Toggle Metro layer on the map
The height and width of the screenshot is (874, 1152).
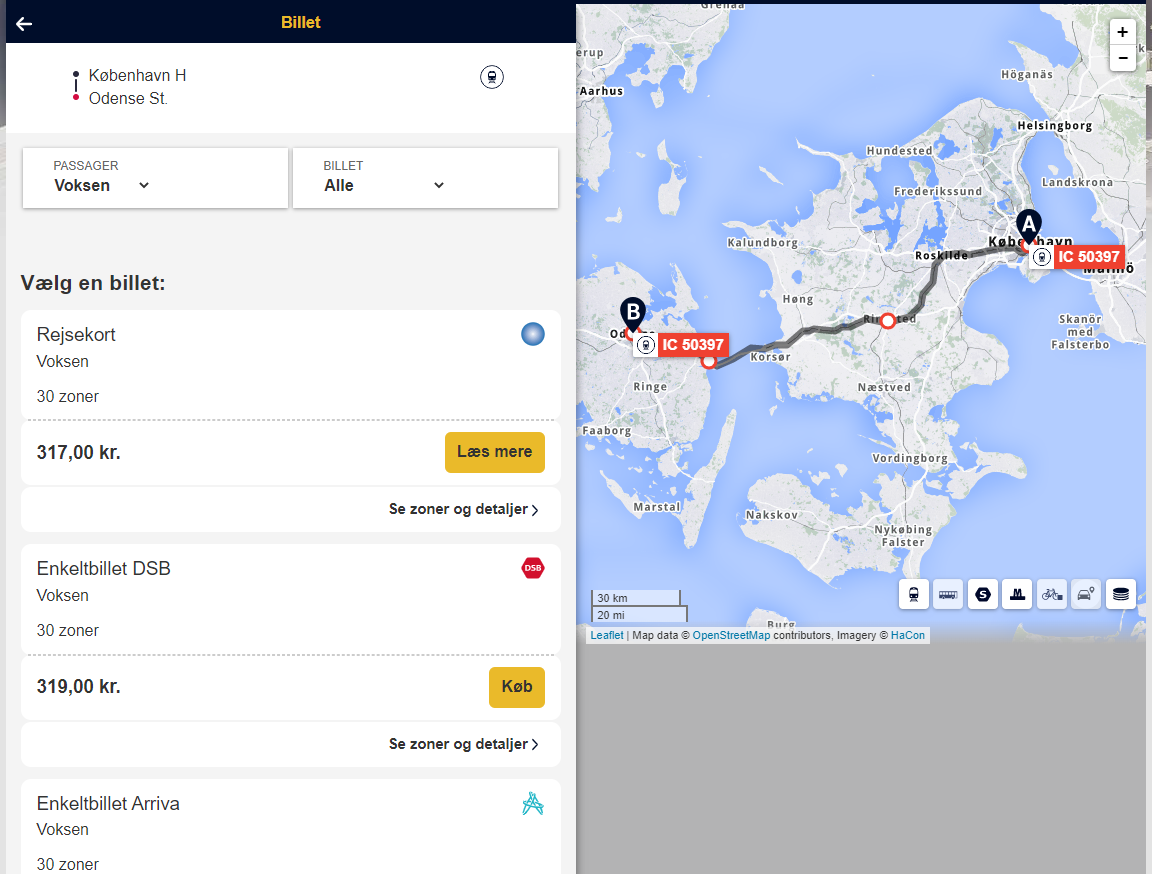click(x=1017, y=594)
